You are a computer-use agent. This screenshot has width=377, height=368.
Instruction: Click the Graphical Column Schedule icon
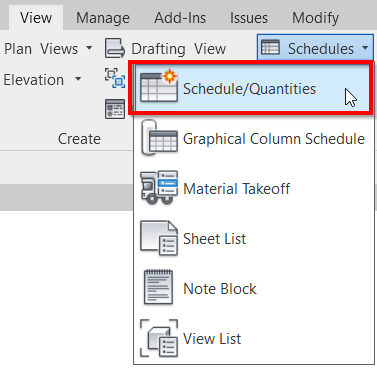(159, 138)
